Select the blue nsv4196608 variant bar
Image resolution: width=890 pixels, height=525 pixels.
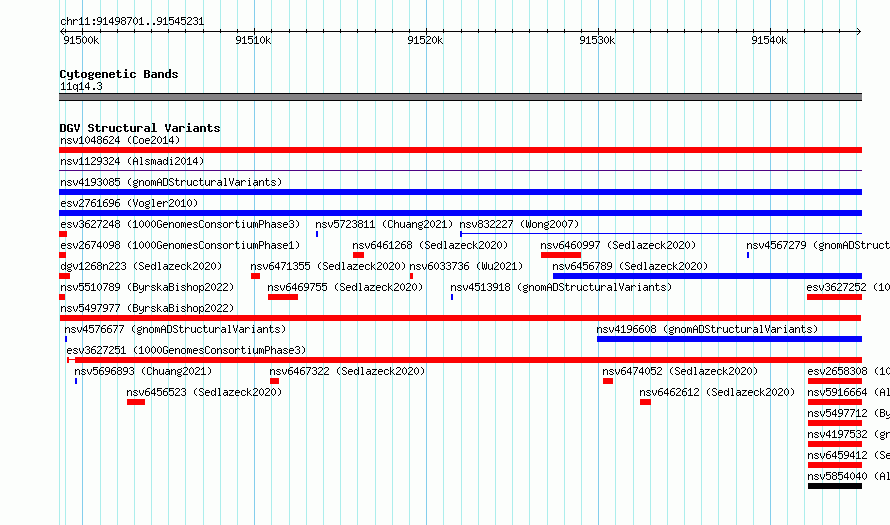click(729, 339)
